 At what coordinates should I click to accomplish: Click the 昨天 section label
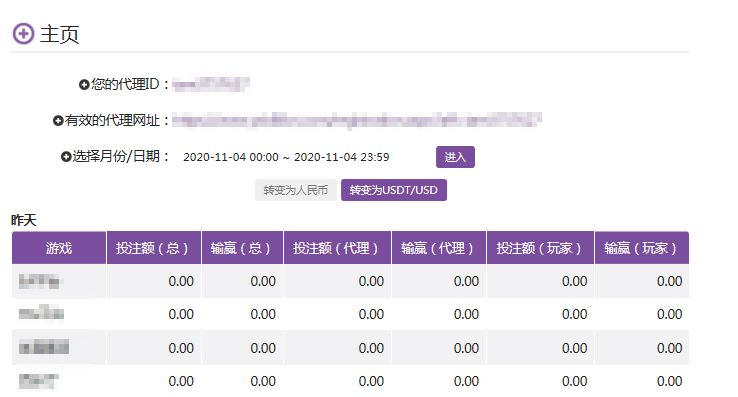click(x=24, y=220)
